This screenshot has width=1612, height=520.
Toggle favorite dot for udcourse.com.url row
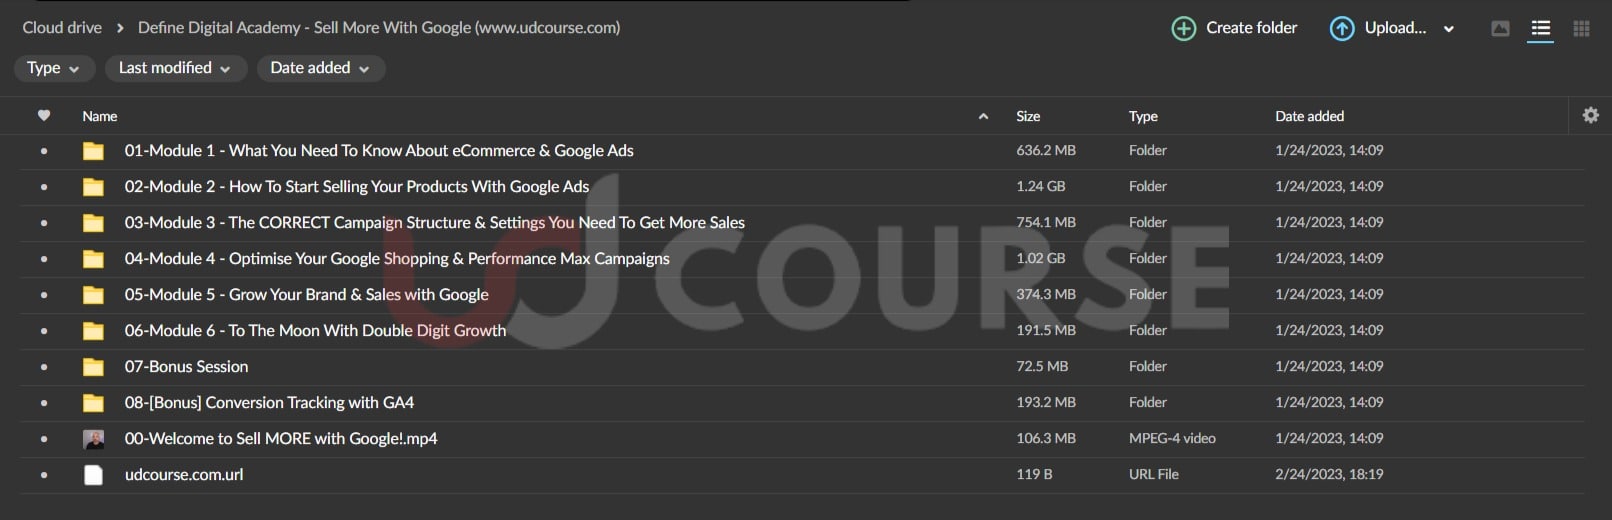pyautogui.click(x=44, y=475)
